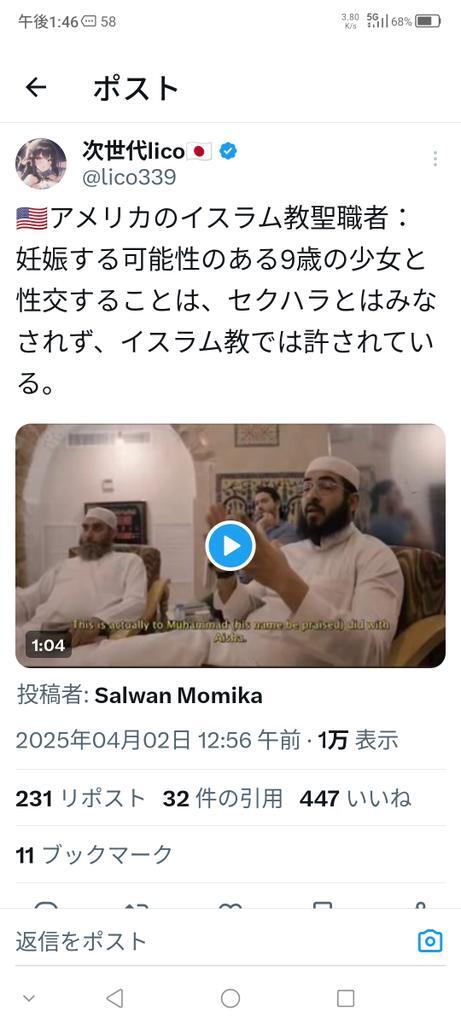Tap the back arrow next to ポスト

click(36, 88)
